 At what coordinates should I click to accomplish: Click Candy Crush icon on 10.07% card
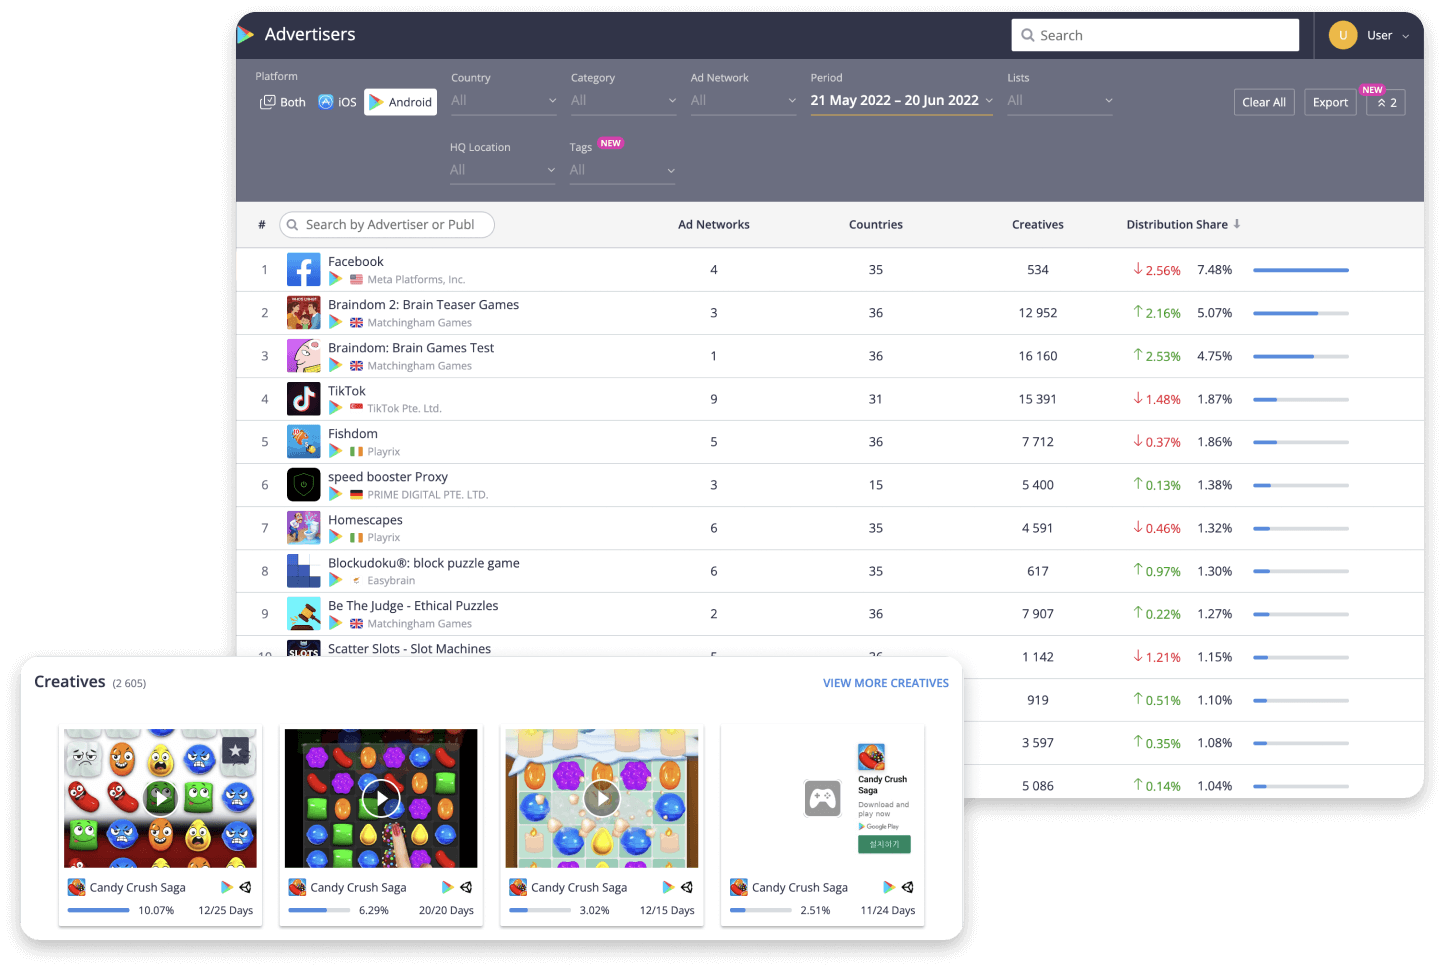pyautogui.click(x=76, y=887)
